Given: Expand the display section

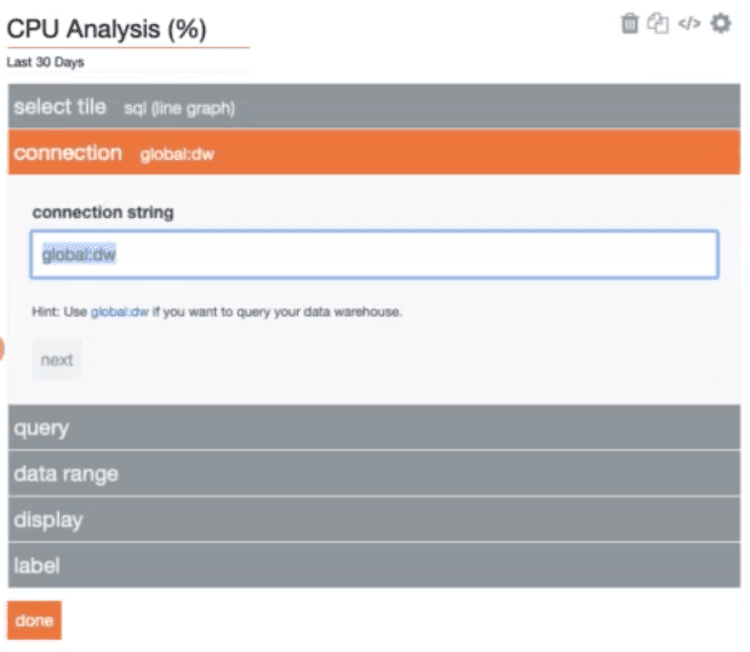Looking at the screenshot, I should tap(374, 520).
